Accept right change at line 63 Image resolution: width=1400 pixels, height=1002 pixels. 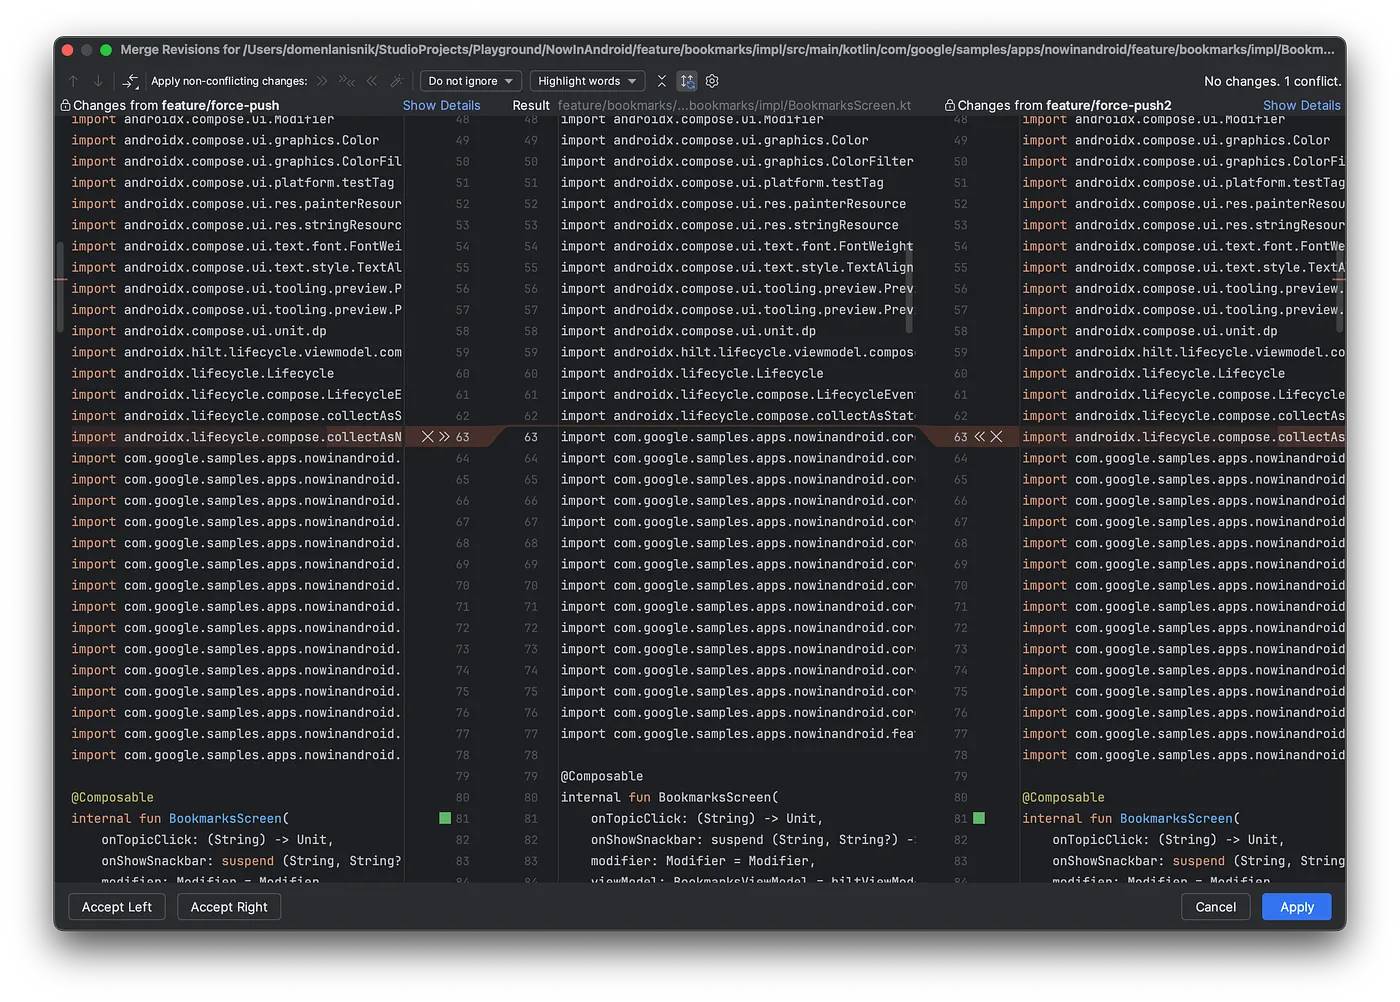[980, 437]
